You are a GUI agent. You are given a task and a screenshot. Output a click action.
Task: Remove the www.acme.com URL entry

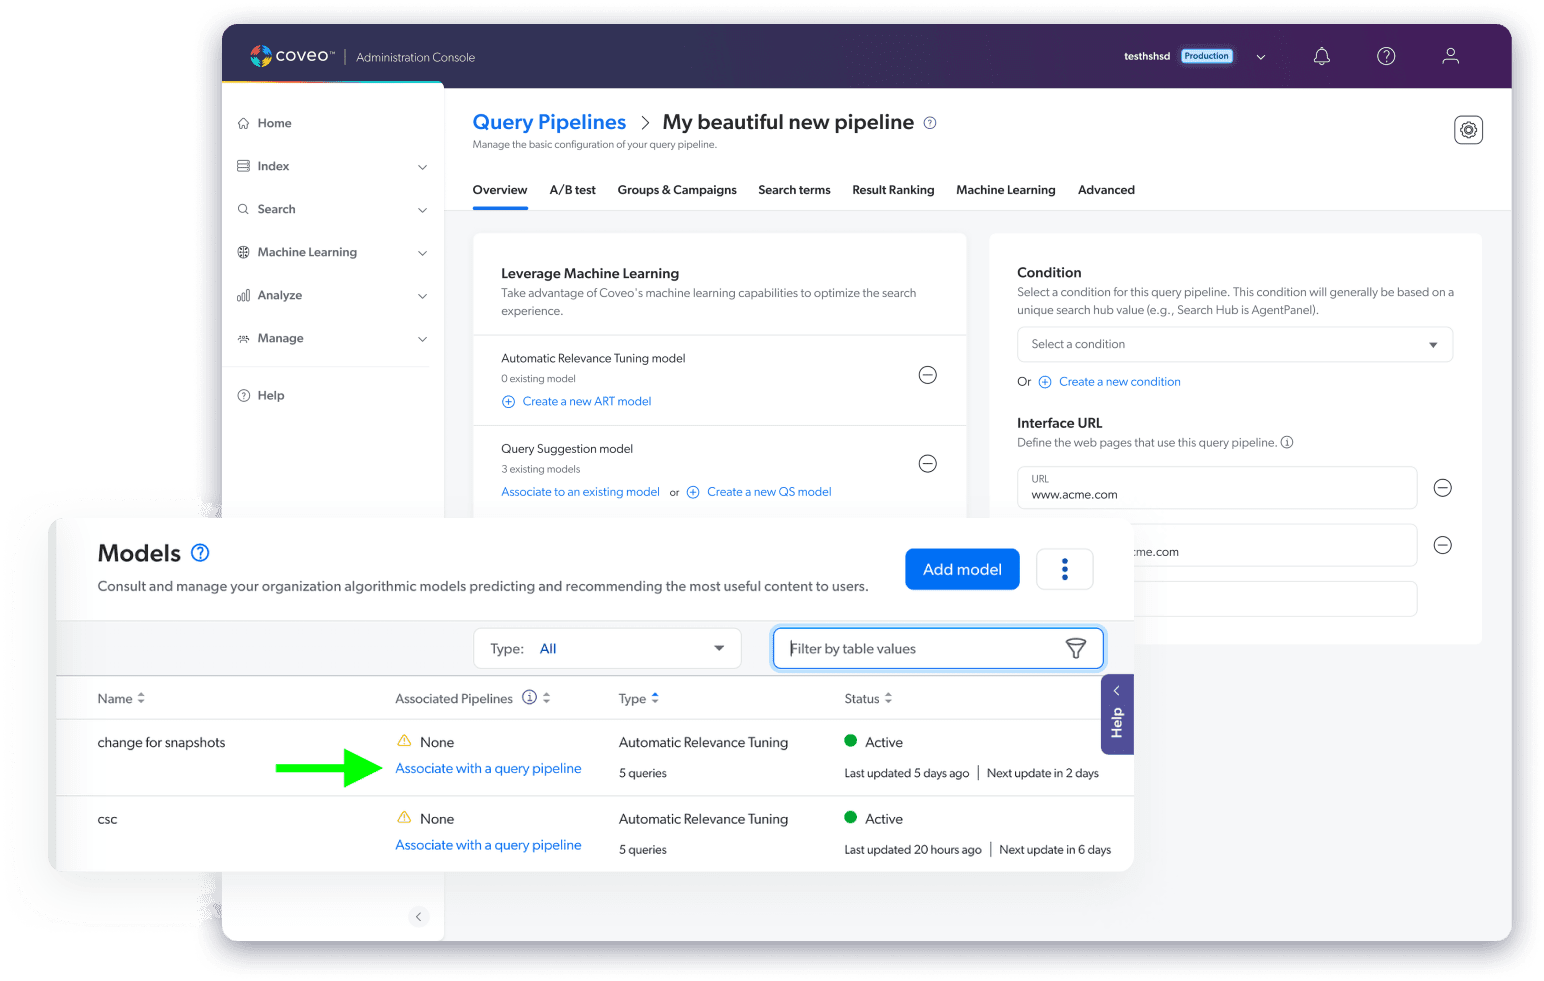(x=1443, y=488)
